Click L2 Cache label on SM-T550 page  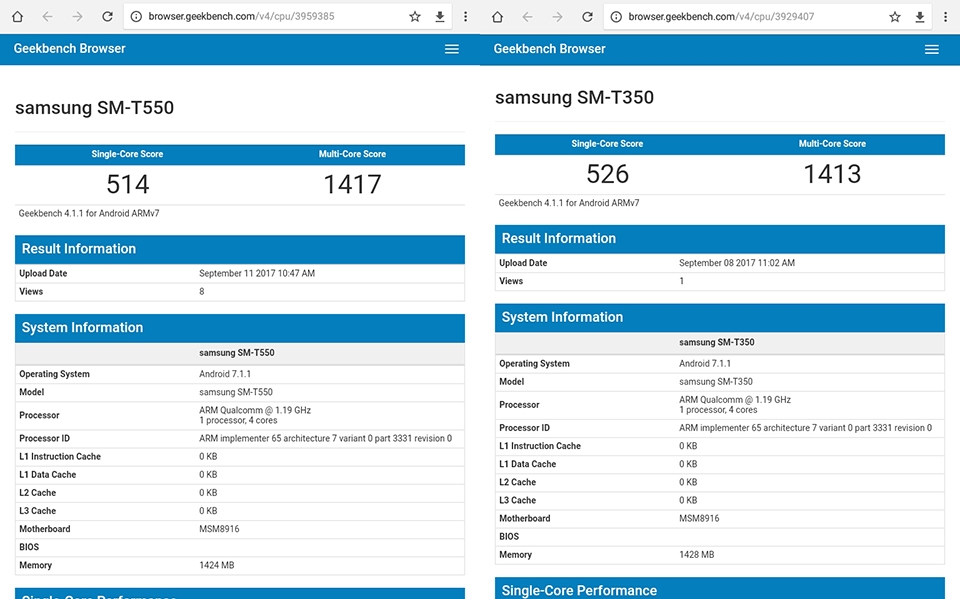tap(37, 493)
